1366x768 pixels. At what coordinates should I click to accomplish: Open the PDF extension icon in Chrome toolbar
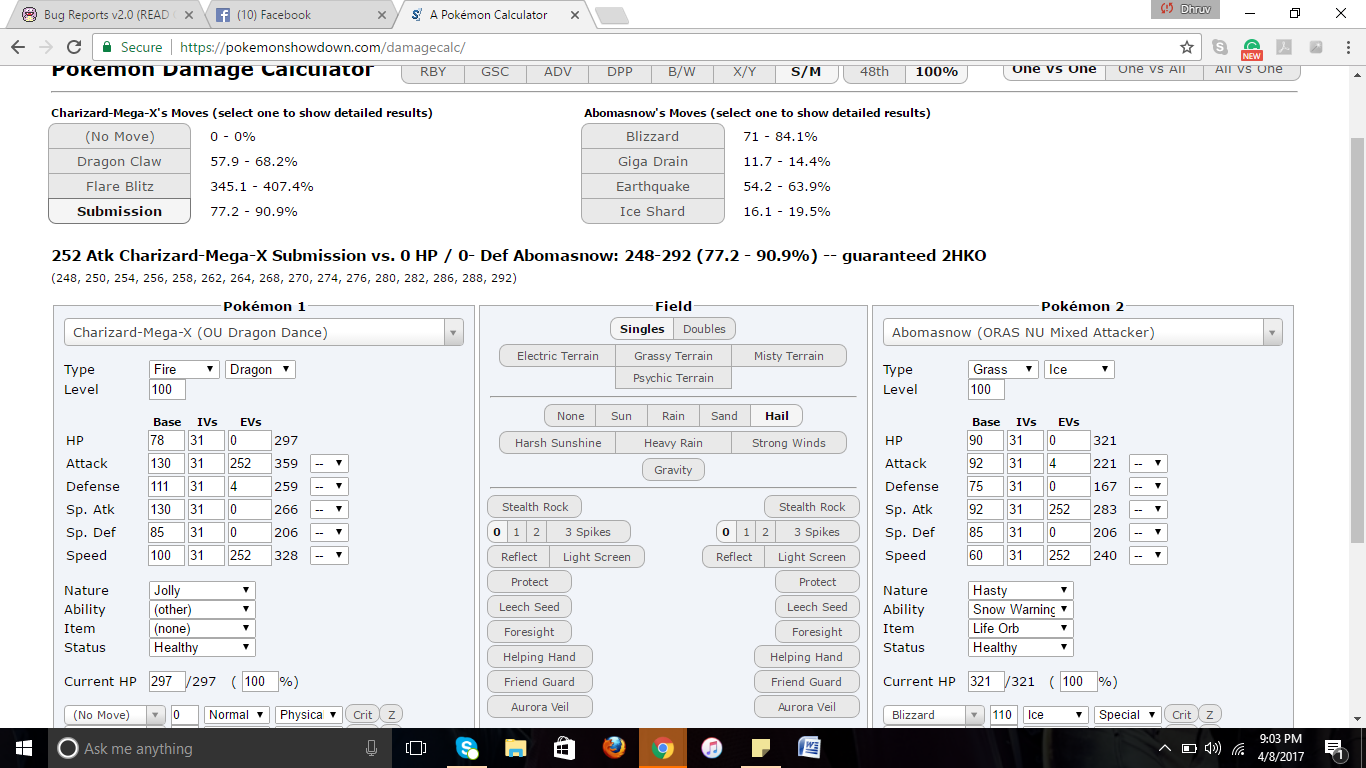click(x=1284, y=47)
